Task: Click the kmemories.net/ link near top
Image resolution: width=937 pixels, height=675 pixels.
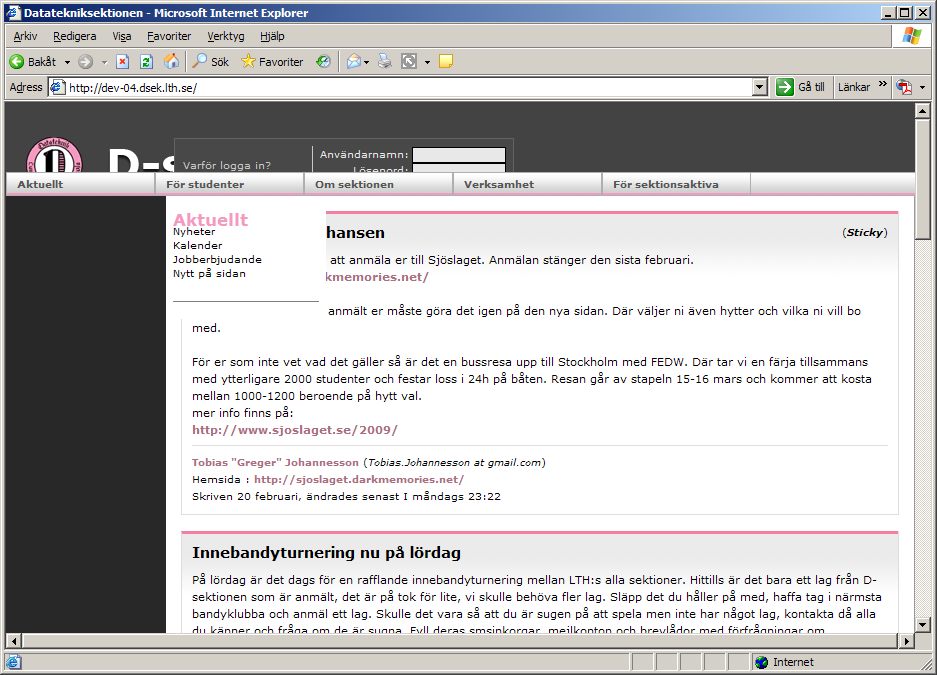Action: (x=377, y=277)
